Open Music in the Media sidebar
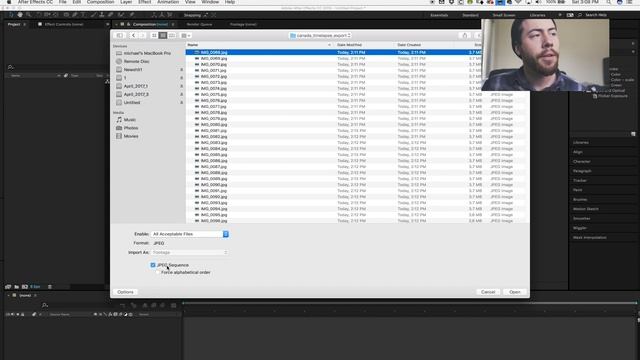 point(130,120)
